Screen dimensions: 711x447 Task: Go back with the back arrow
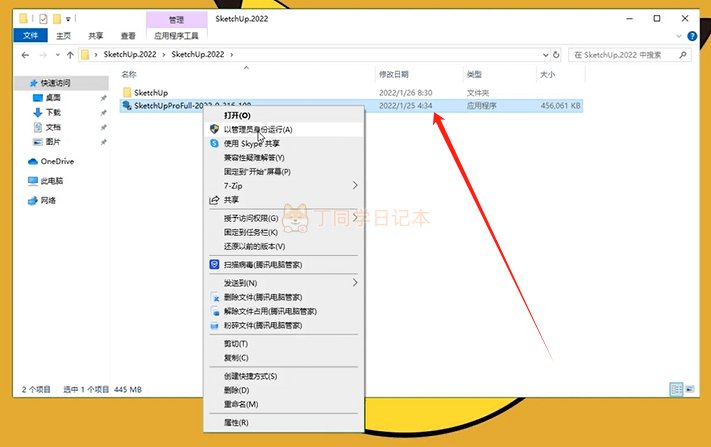25,55
